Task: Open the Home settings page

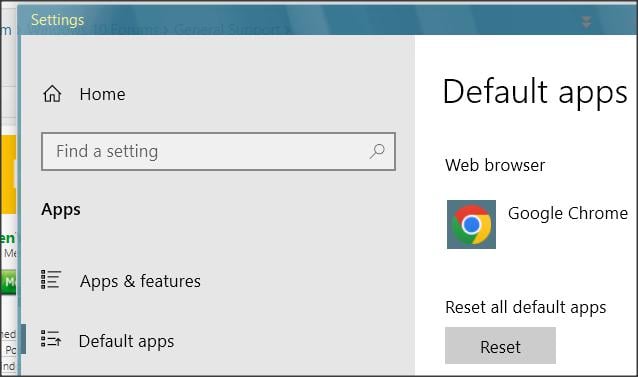Action: pyautogui.click(x=103, y=94)
